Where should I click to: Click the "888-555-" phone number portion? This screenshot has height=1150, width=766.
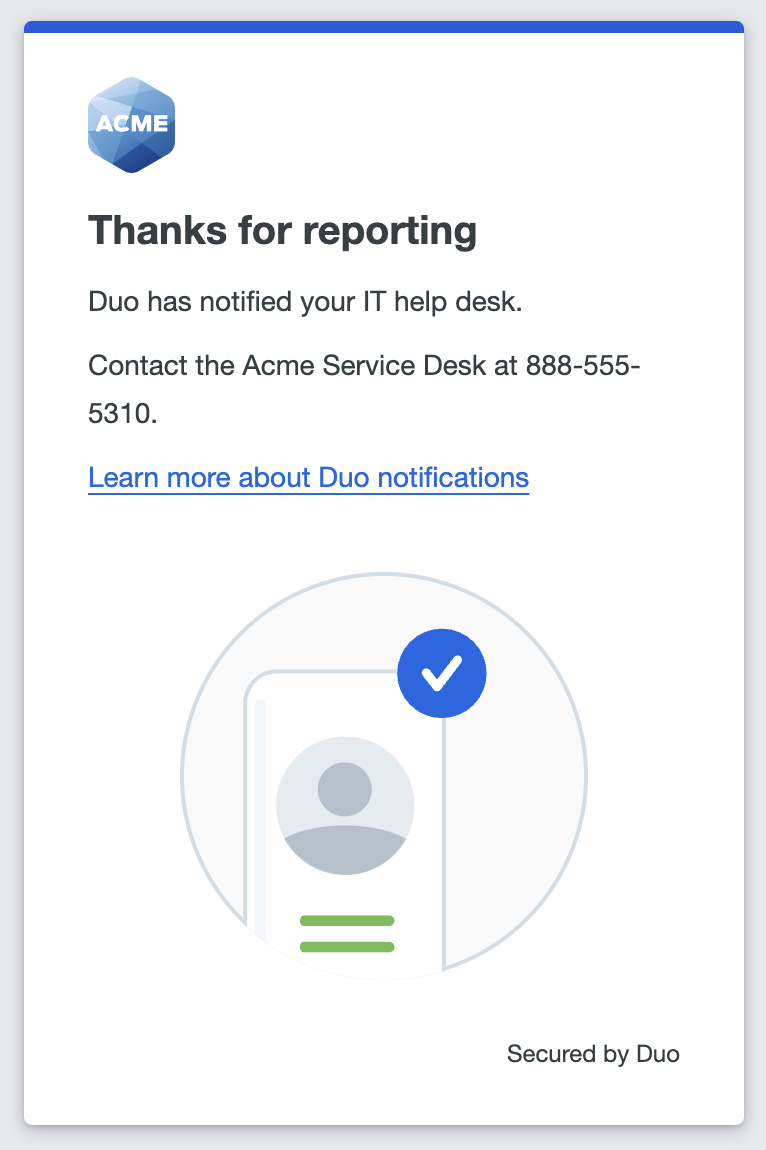[x=582, y=365]
